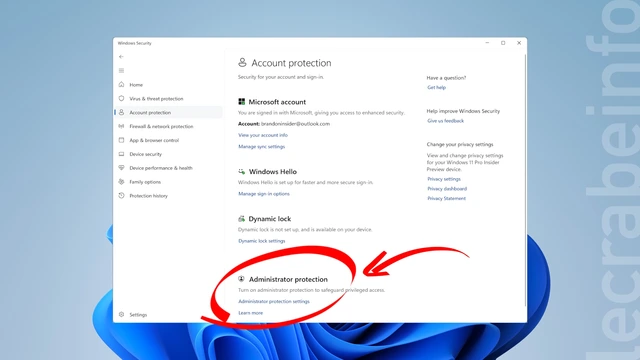Click the Protection history clock icon
Screen dimensions: 640x360
point(121,196)
